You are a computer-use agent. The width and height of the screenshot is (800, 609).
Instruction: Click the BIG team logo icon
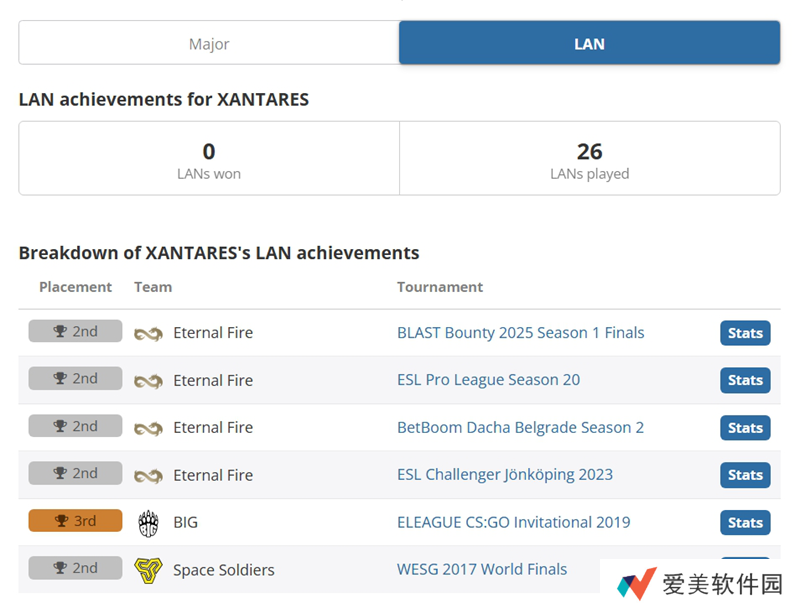pos(148,522)
